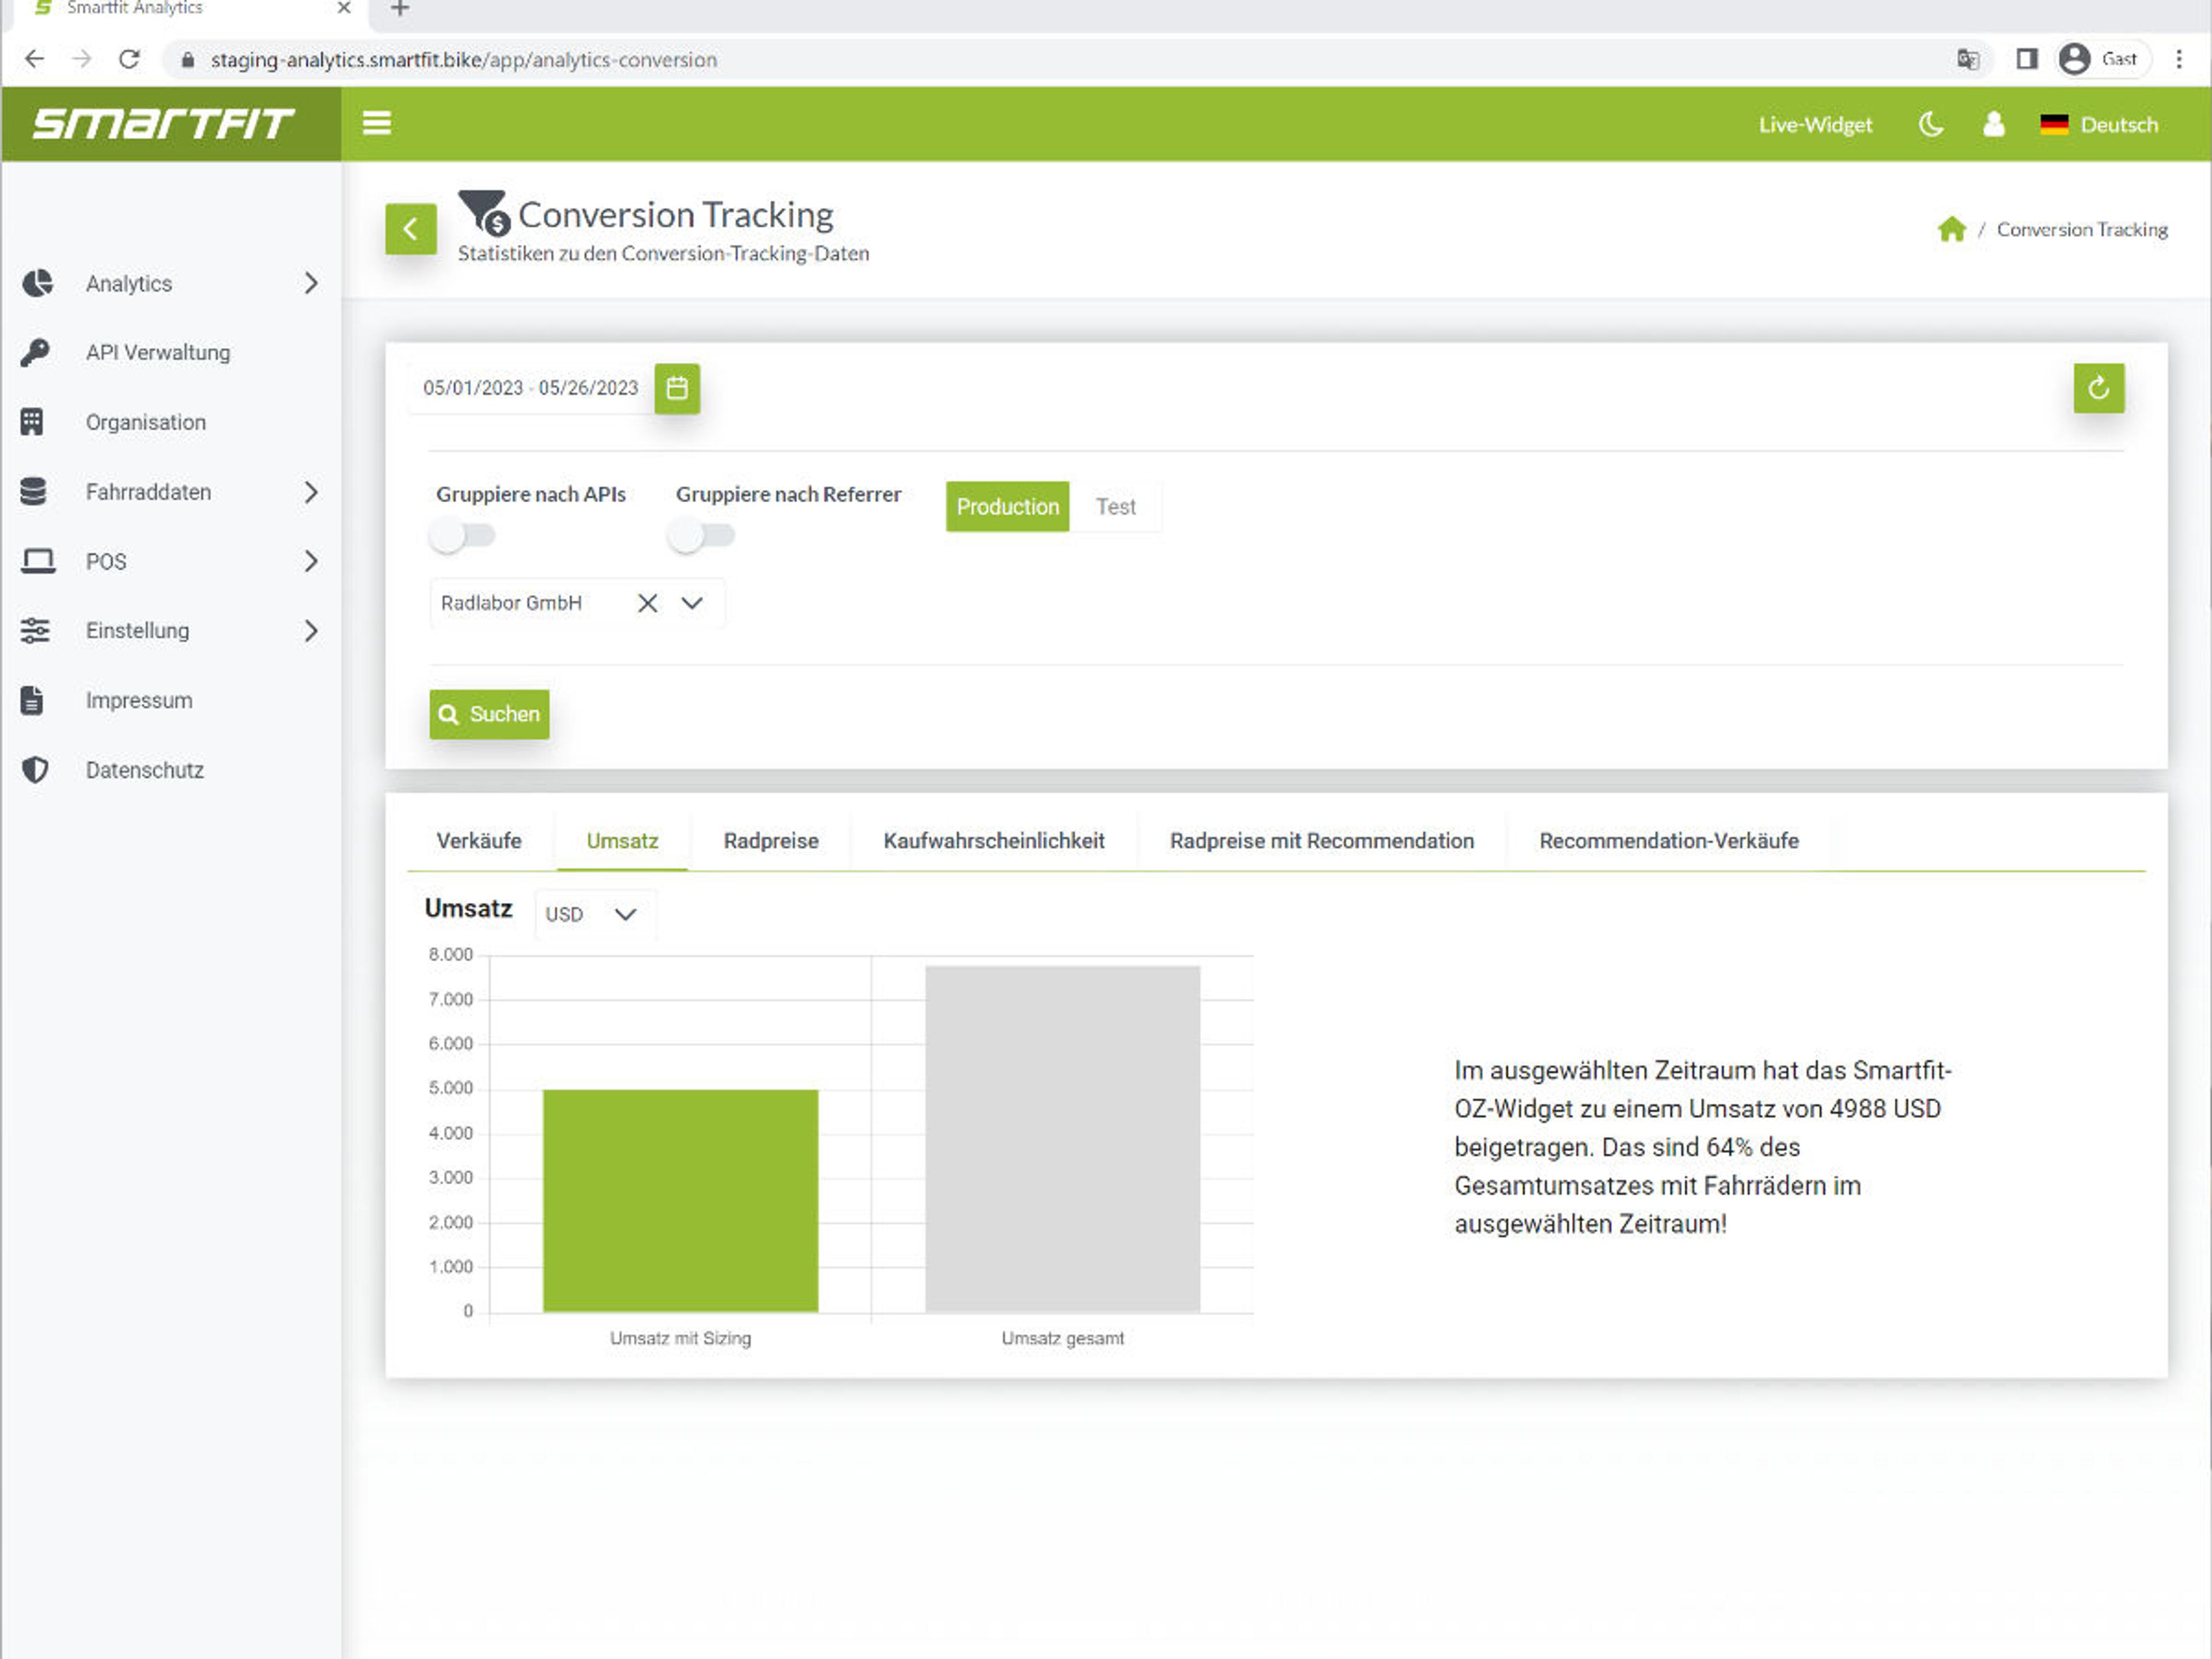Toggle dark mode moon icon
The height and width of the screenshot is (1659, 2212).
pos(1931,125)
